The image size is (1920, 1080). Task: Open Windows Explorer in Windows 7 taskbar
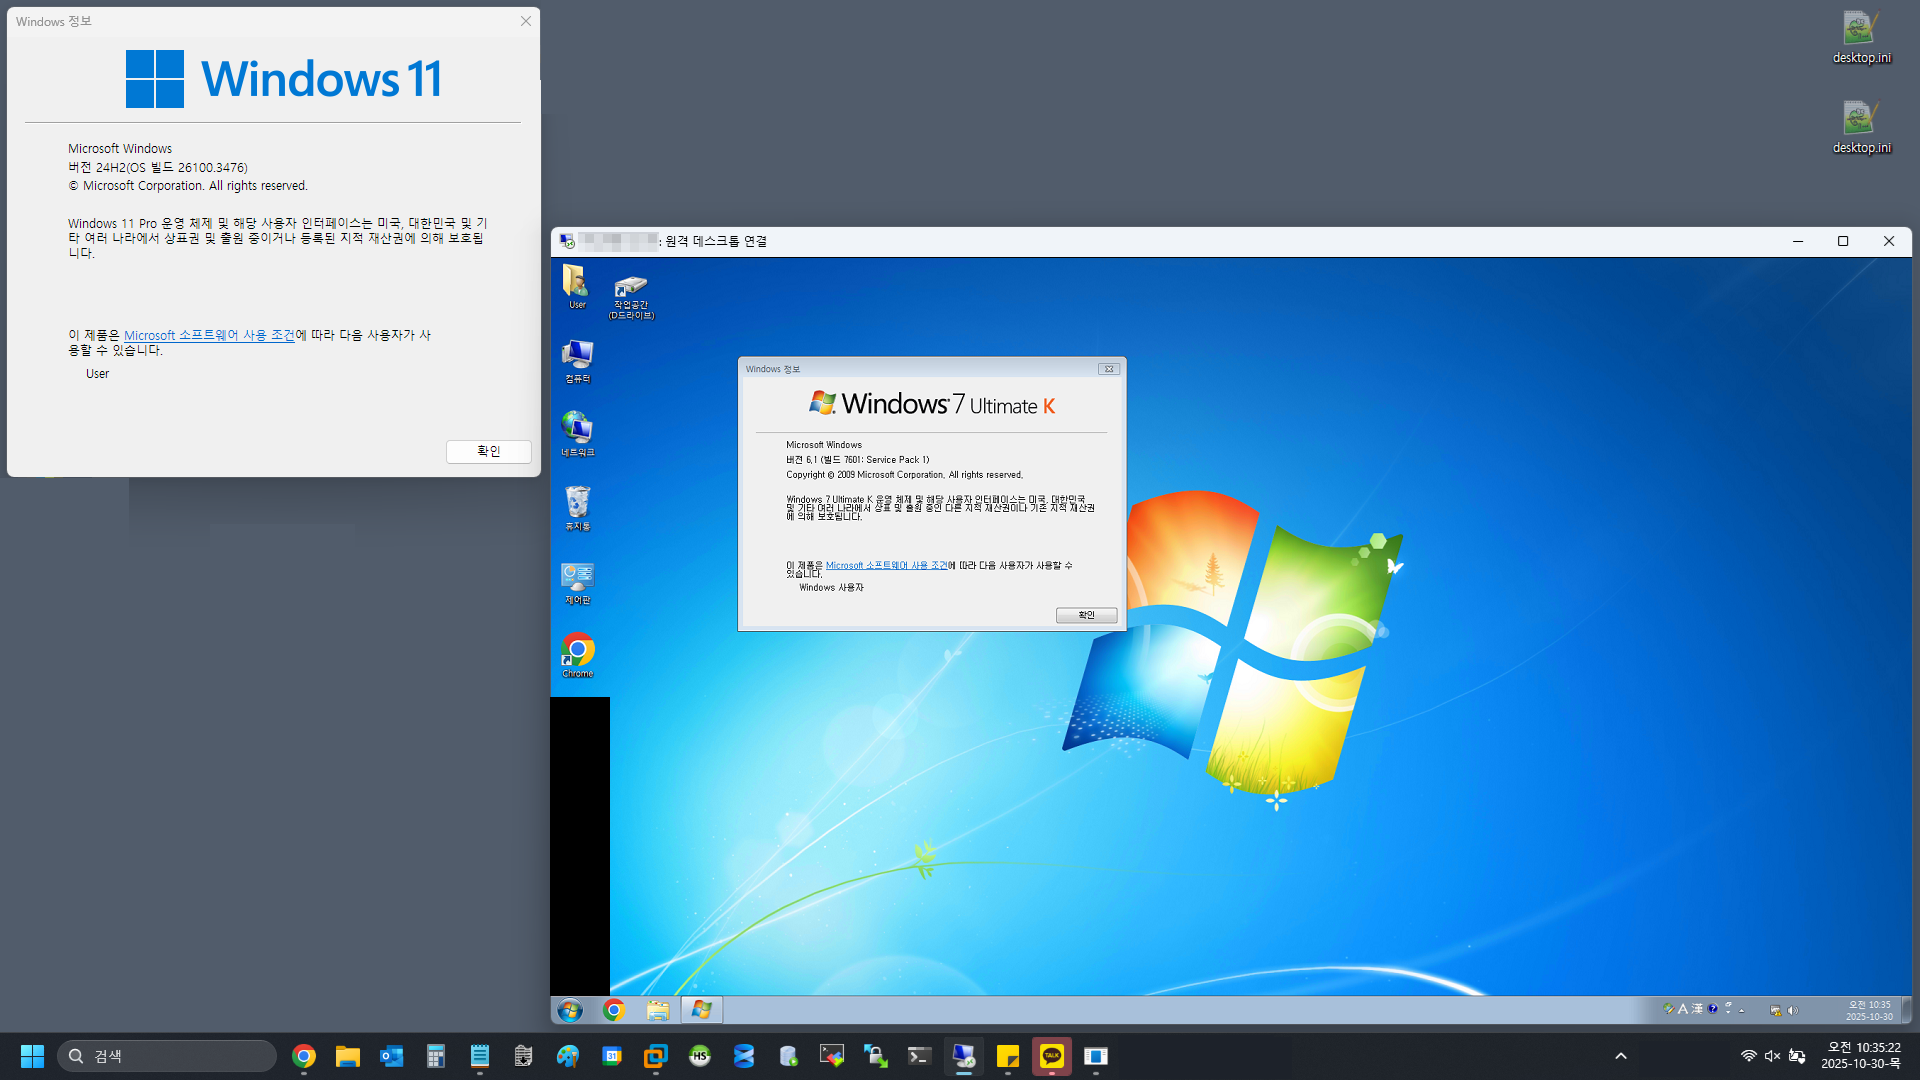click(x=657, y=1010)
